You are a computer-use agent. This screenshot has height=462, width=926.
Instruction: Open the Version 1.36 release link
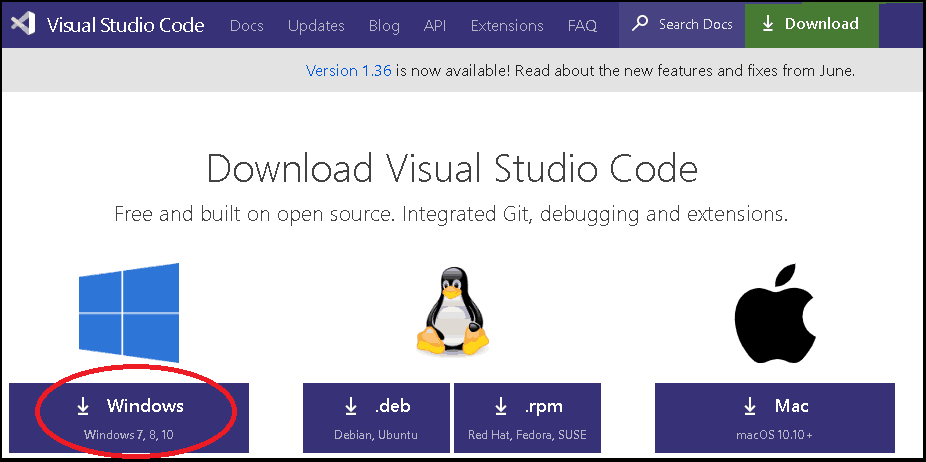(x=348, y=71)
